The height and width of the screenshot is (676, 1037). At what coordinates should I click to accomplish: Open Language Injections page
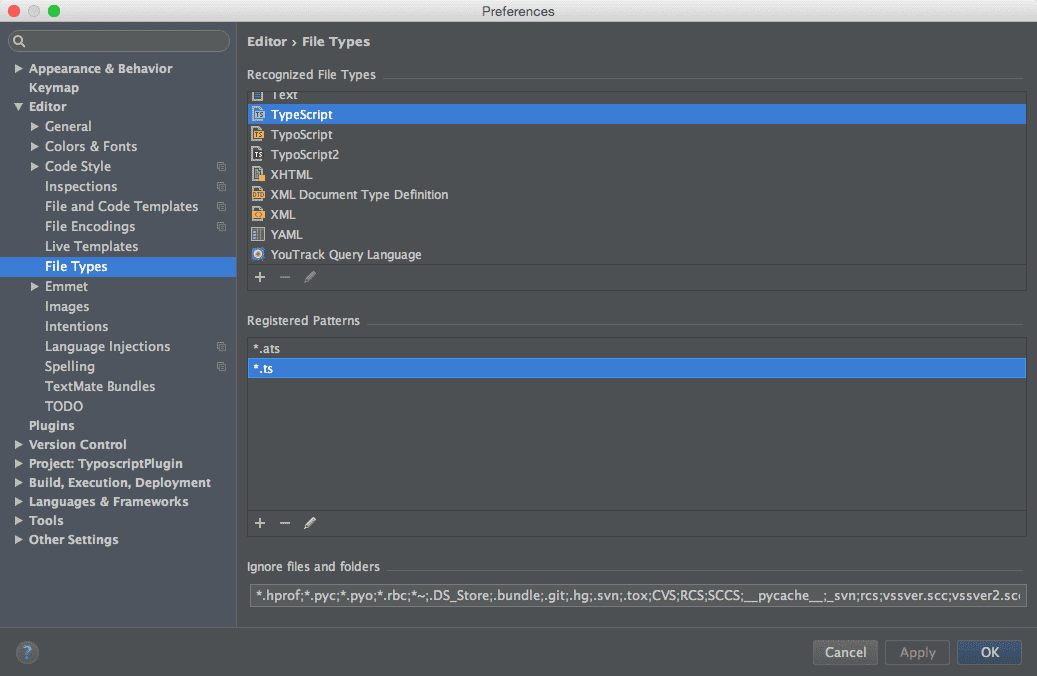pyautogui.click(x=107, y=347)
